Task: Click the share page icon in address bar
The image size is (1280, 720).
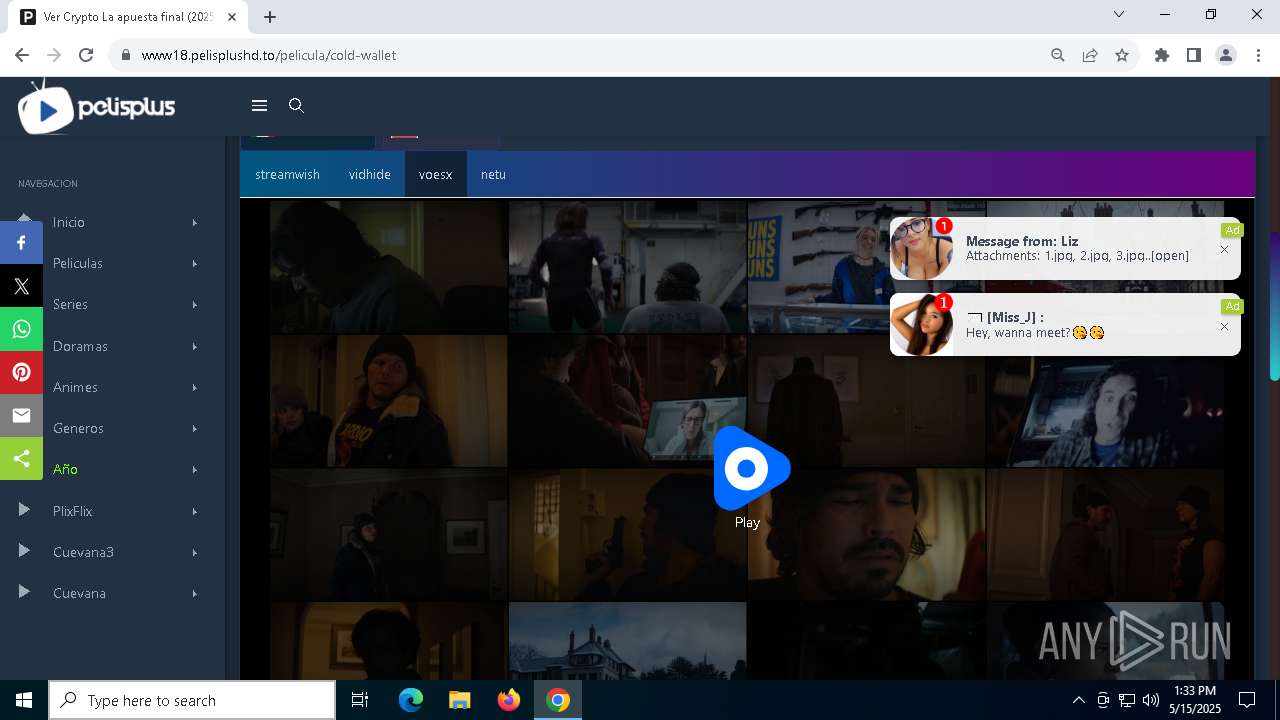Action: [1090, 55]
